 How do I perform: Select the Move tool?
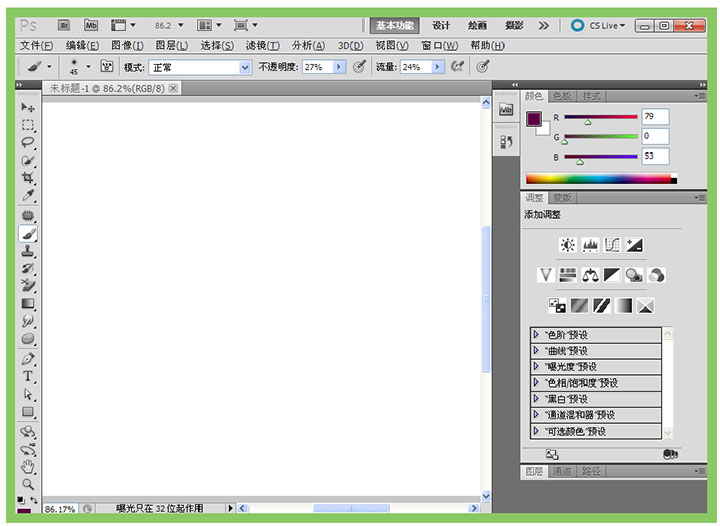28,107
